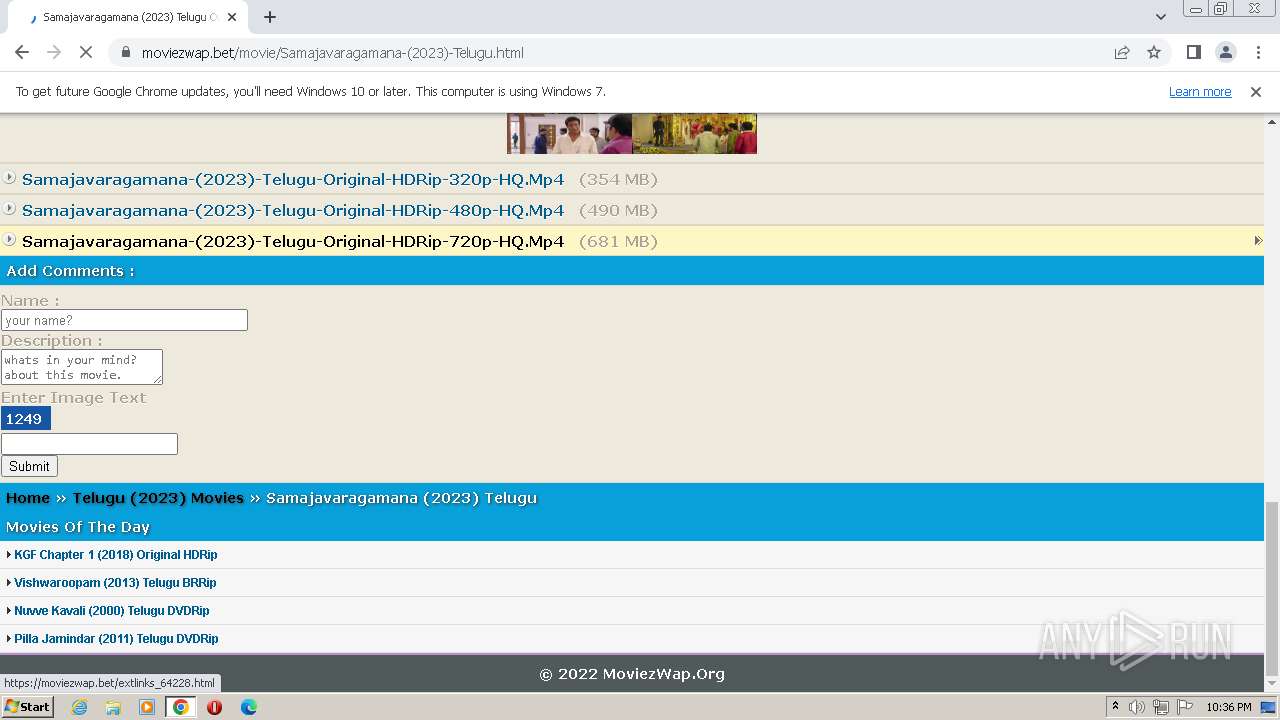Open media player taskbar icon
This screenshot has height=720, width=1280.
click(147, 707)
